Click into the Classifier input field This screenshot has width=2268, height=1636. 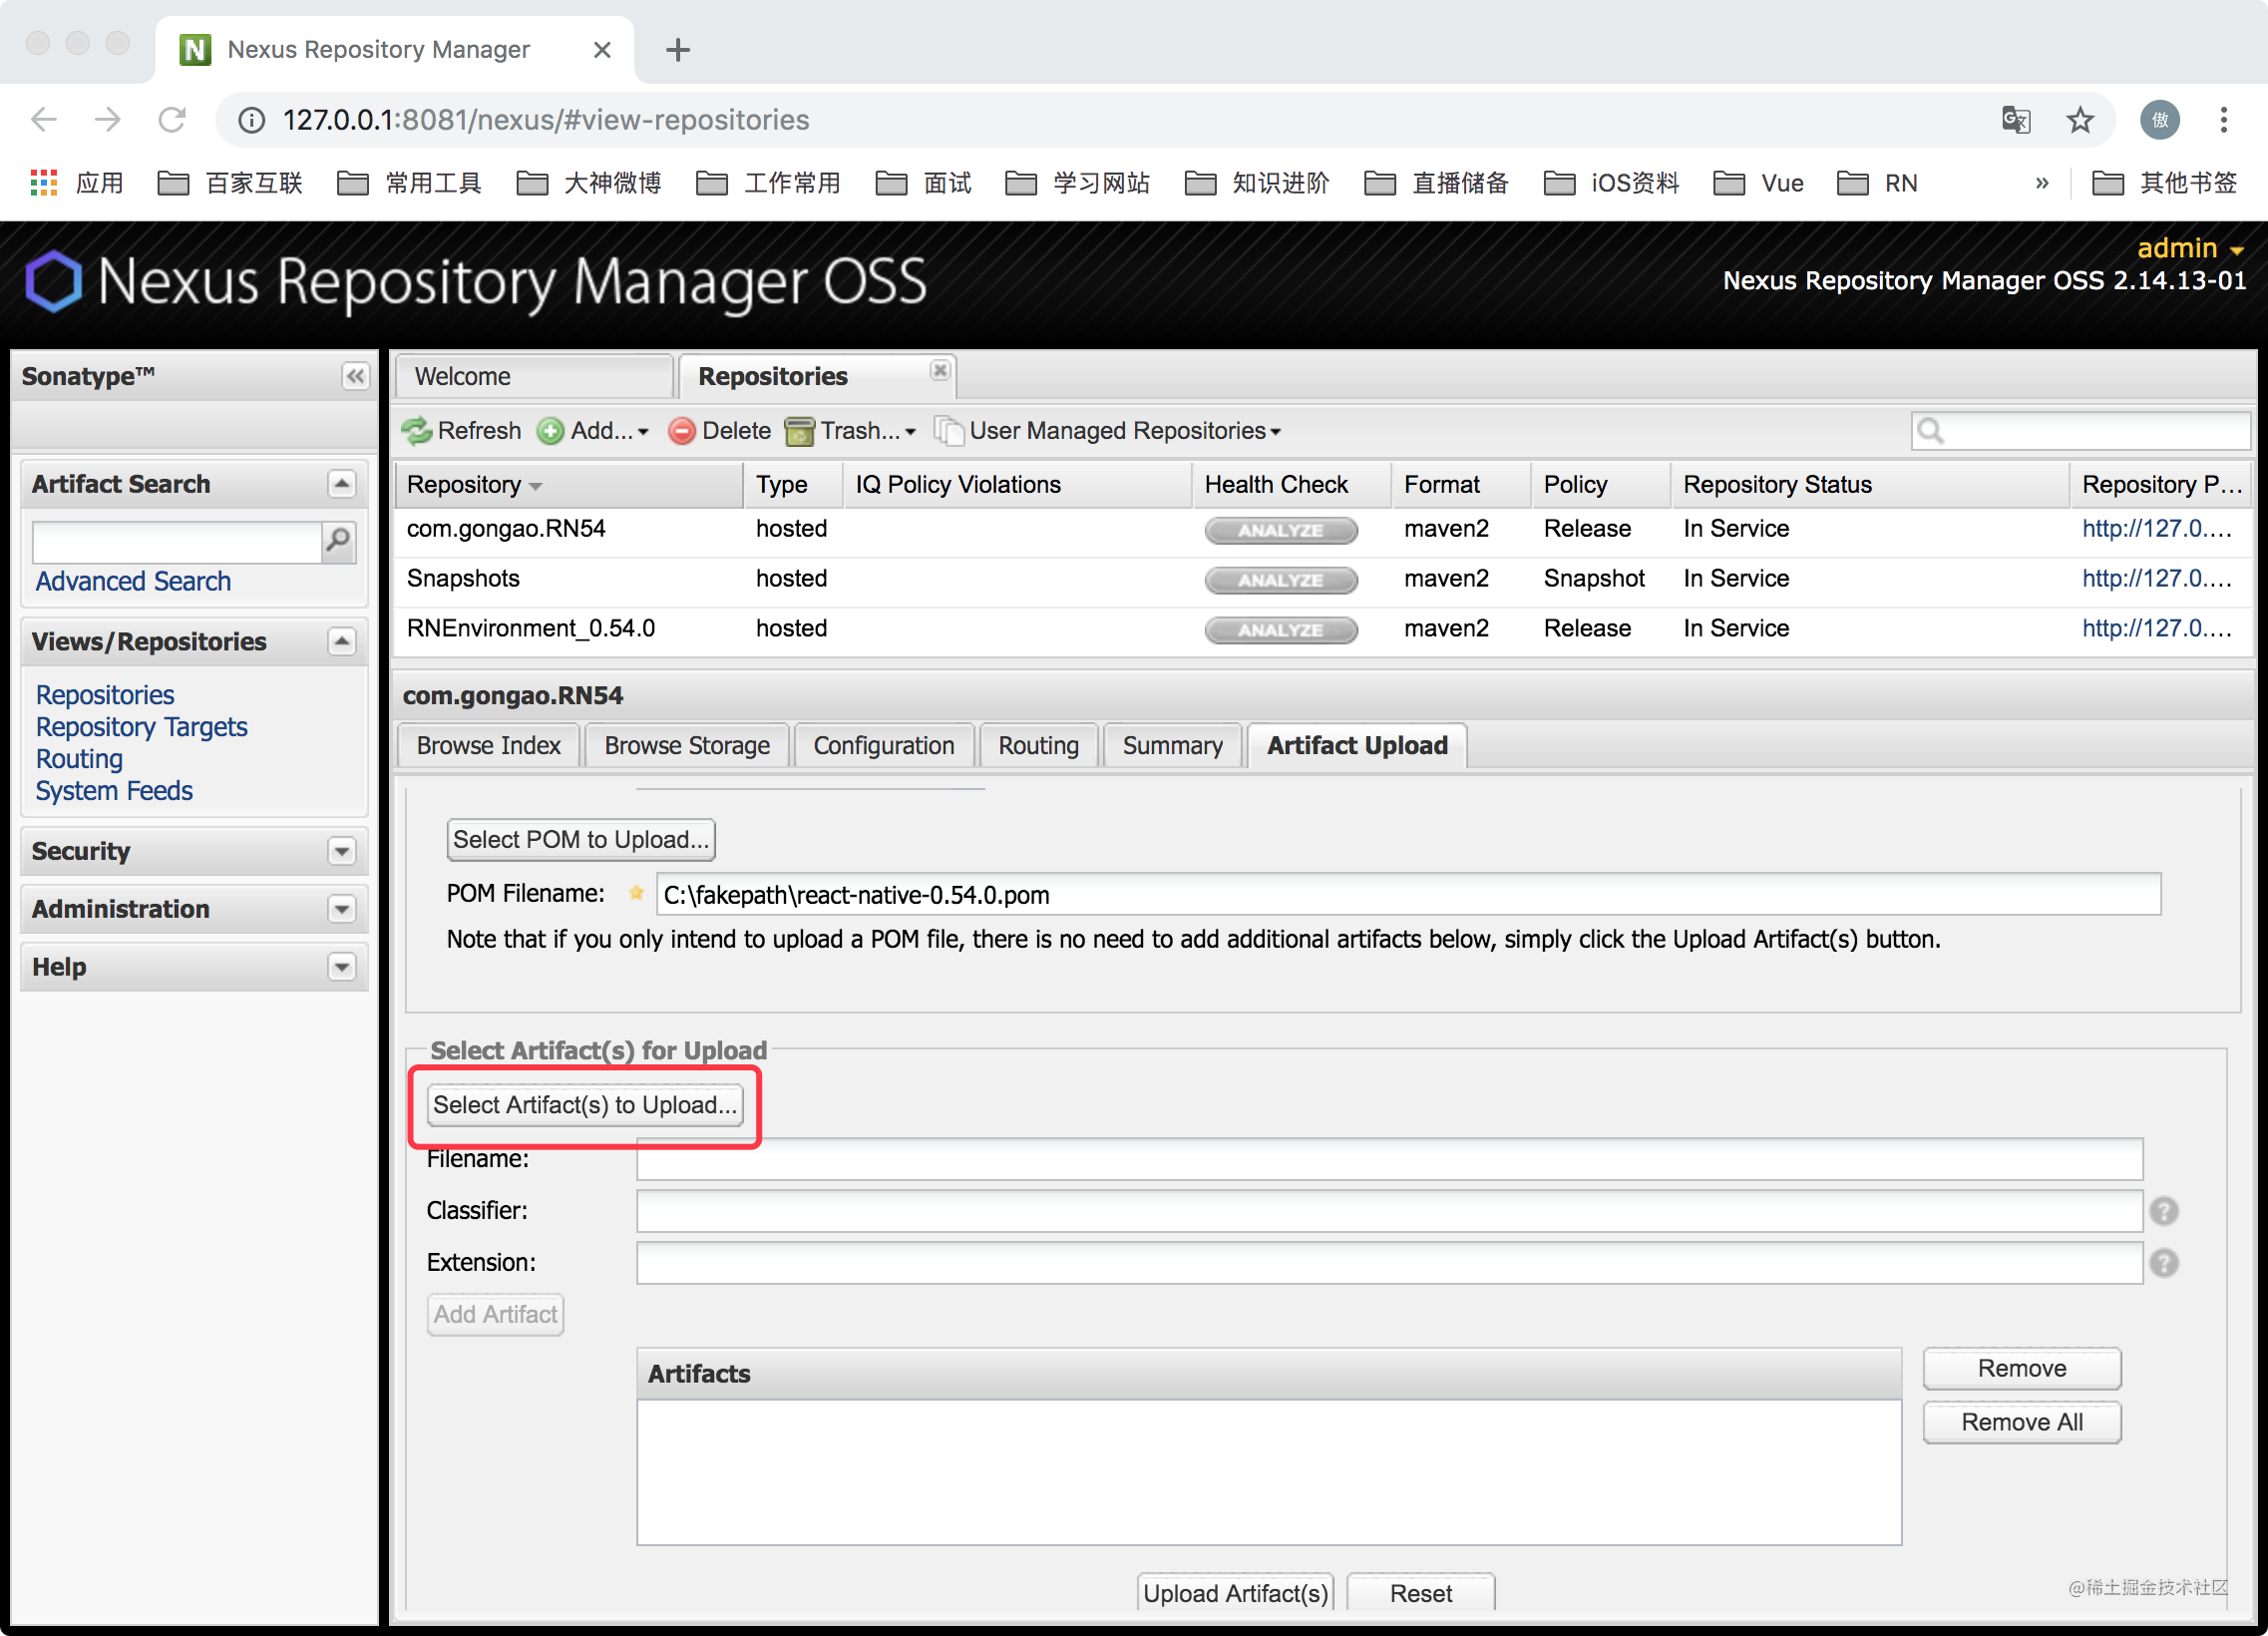pyautogui.click(x=1388, y=1211)
